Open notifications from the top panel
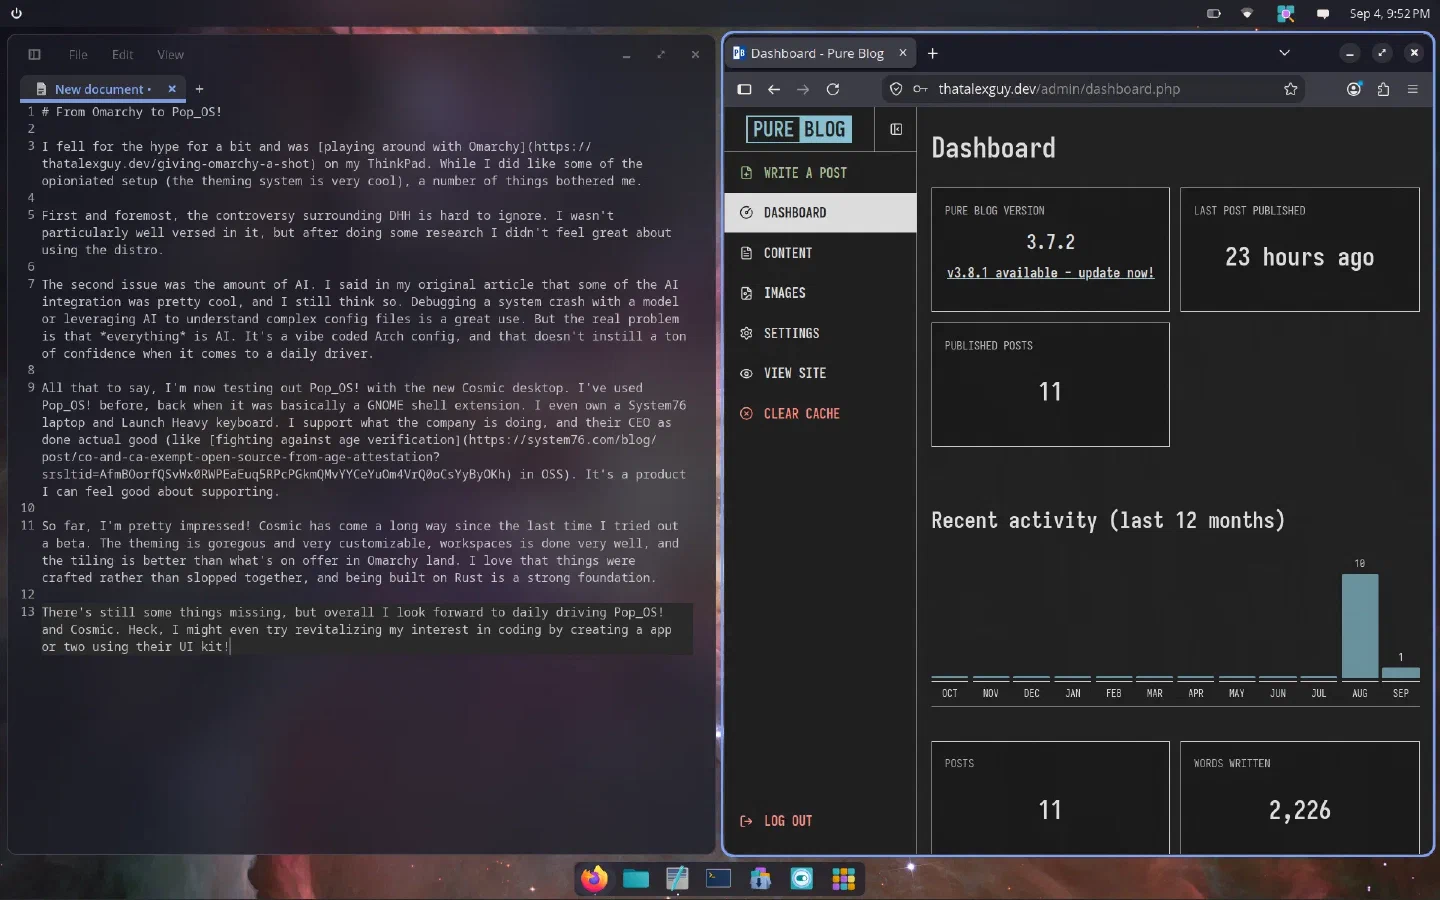Viewport: 1440px width, 900px height. click(x=1323, y=14)
